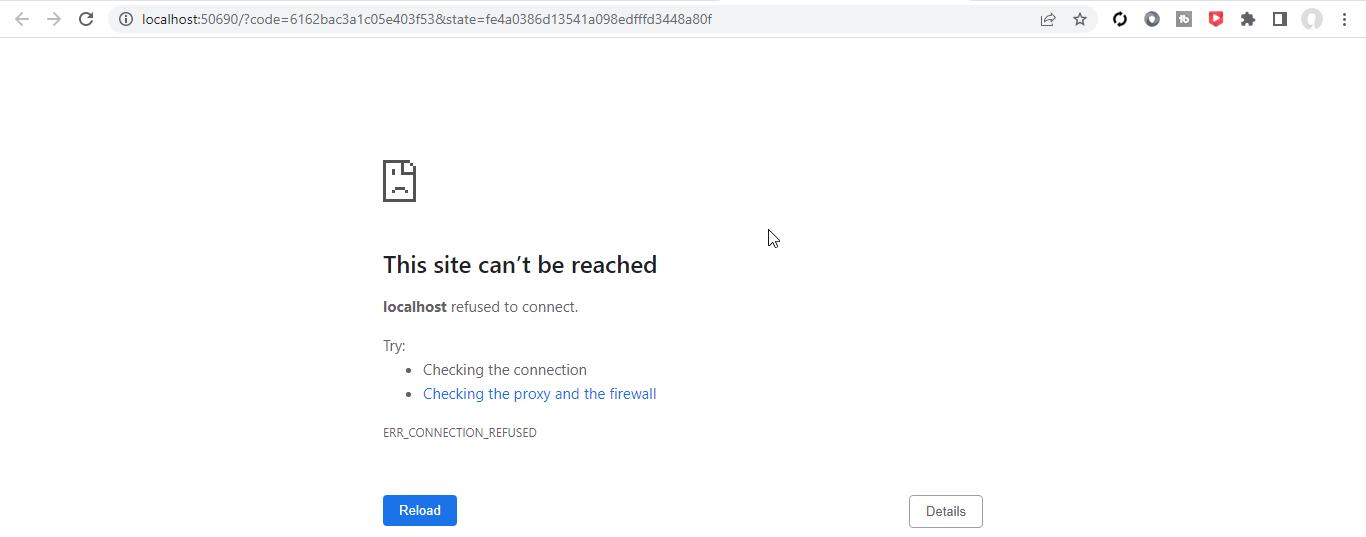Click the browser forward arrow
The image size is (1366, 537).
point(54,19)
